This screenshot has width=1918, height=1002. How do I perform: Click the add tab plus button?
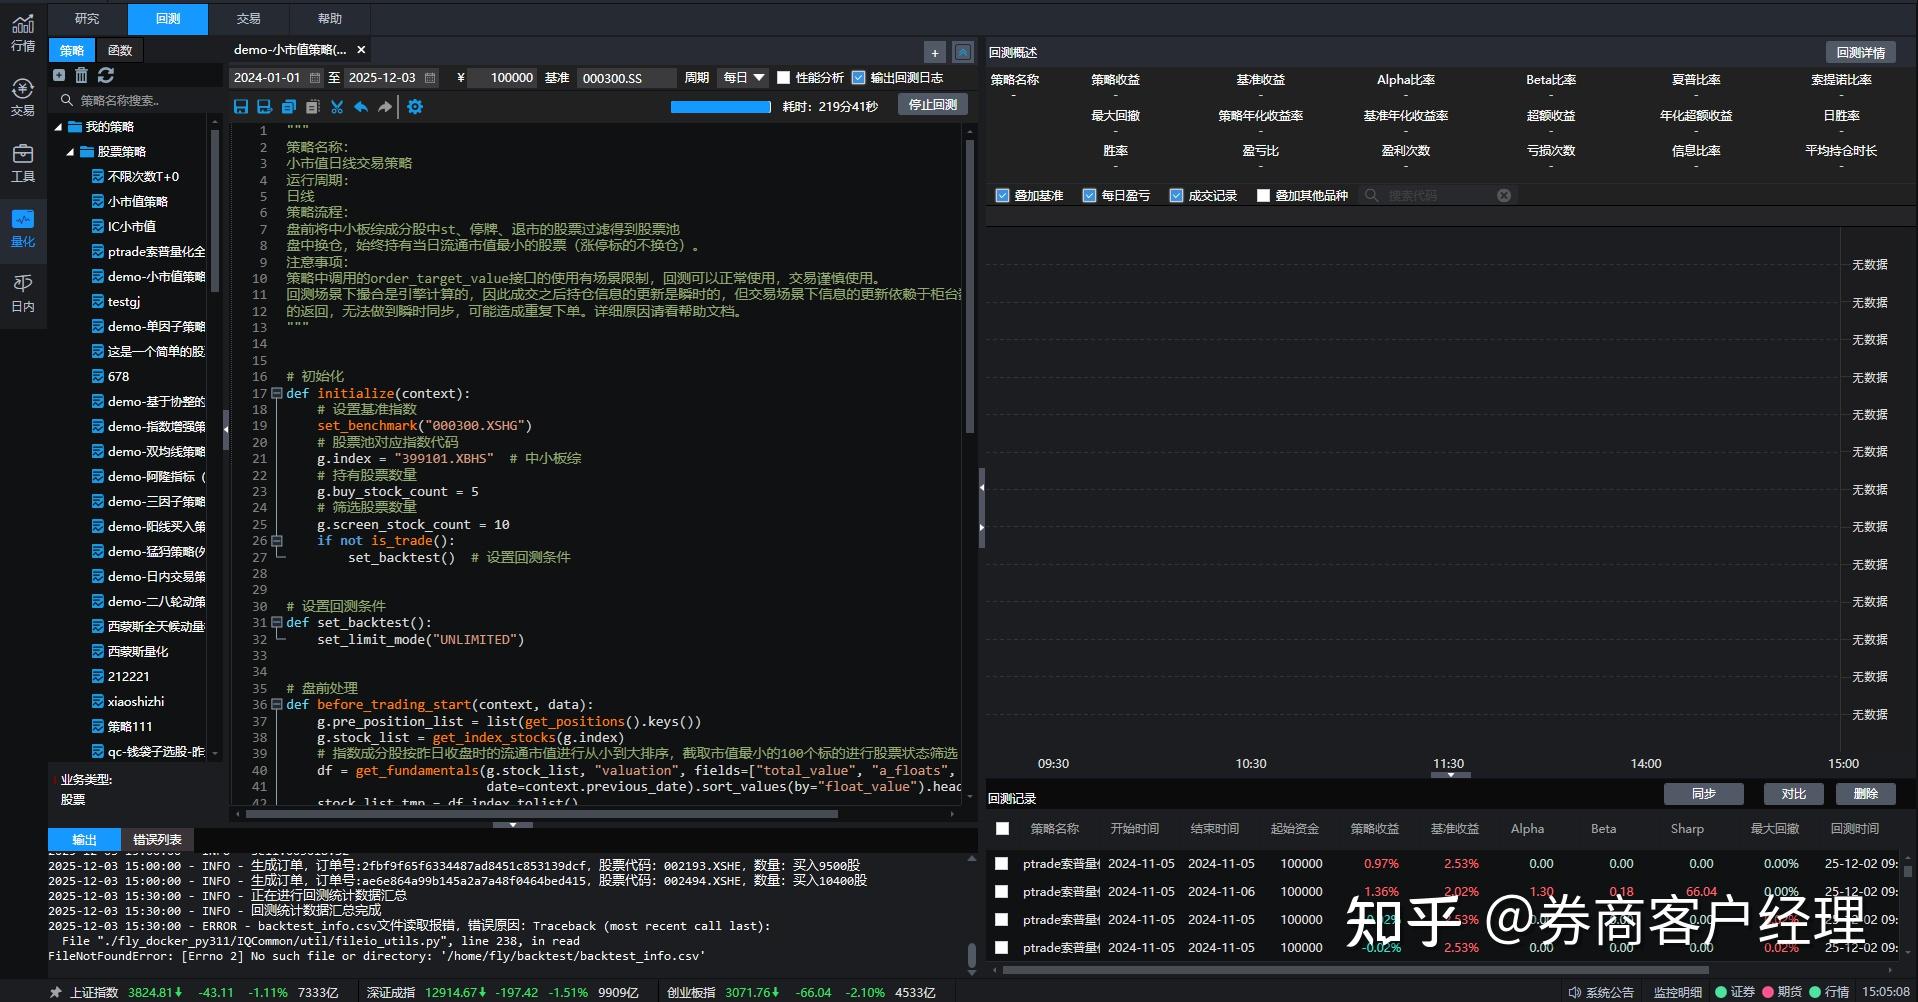click(x=934, y=52)
